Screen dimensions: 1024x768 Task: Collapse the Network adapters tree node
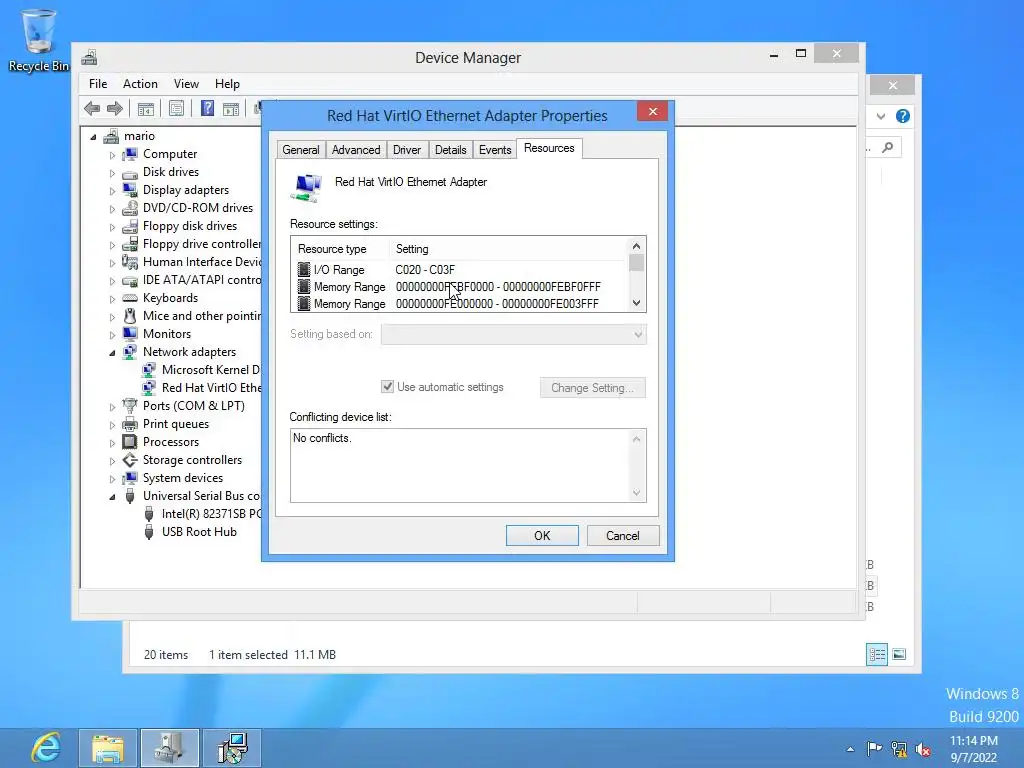coord(112,353)
